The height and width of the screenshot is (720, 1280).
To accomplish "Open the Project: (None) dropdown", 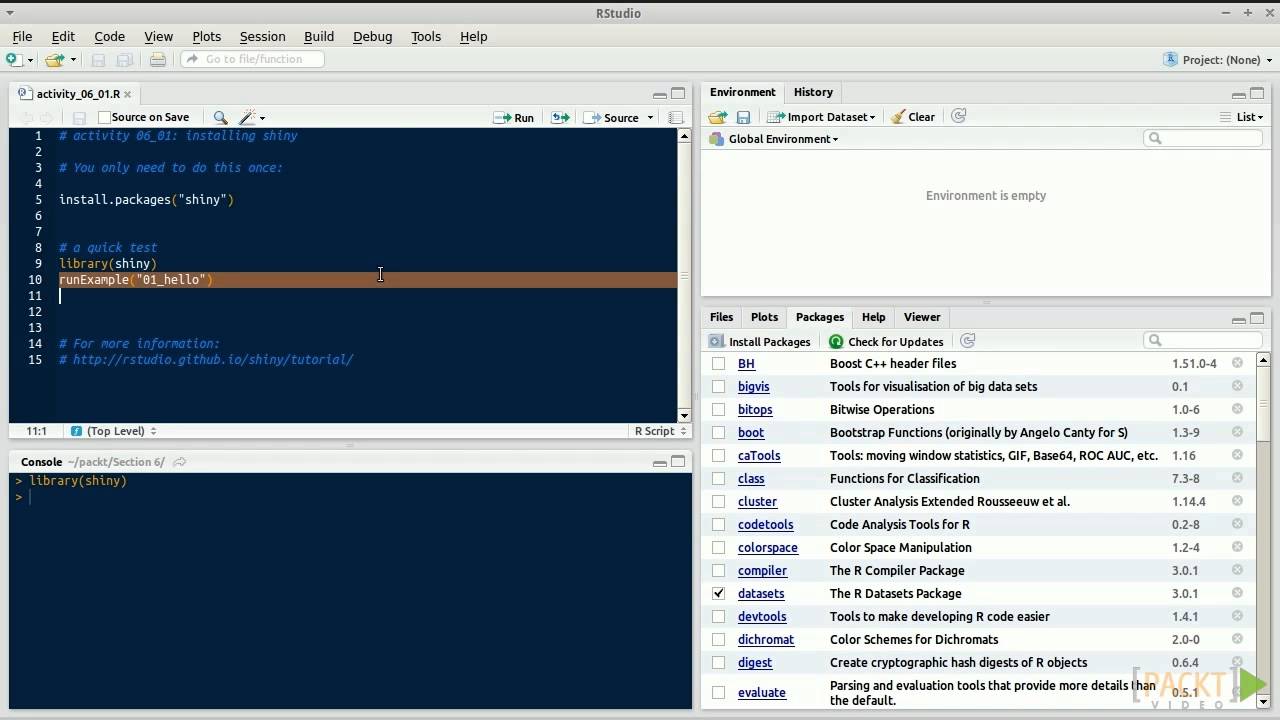I will pos(1217,60).
